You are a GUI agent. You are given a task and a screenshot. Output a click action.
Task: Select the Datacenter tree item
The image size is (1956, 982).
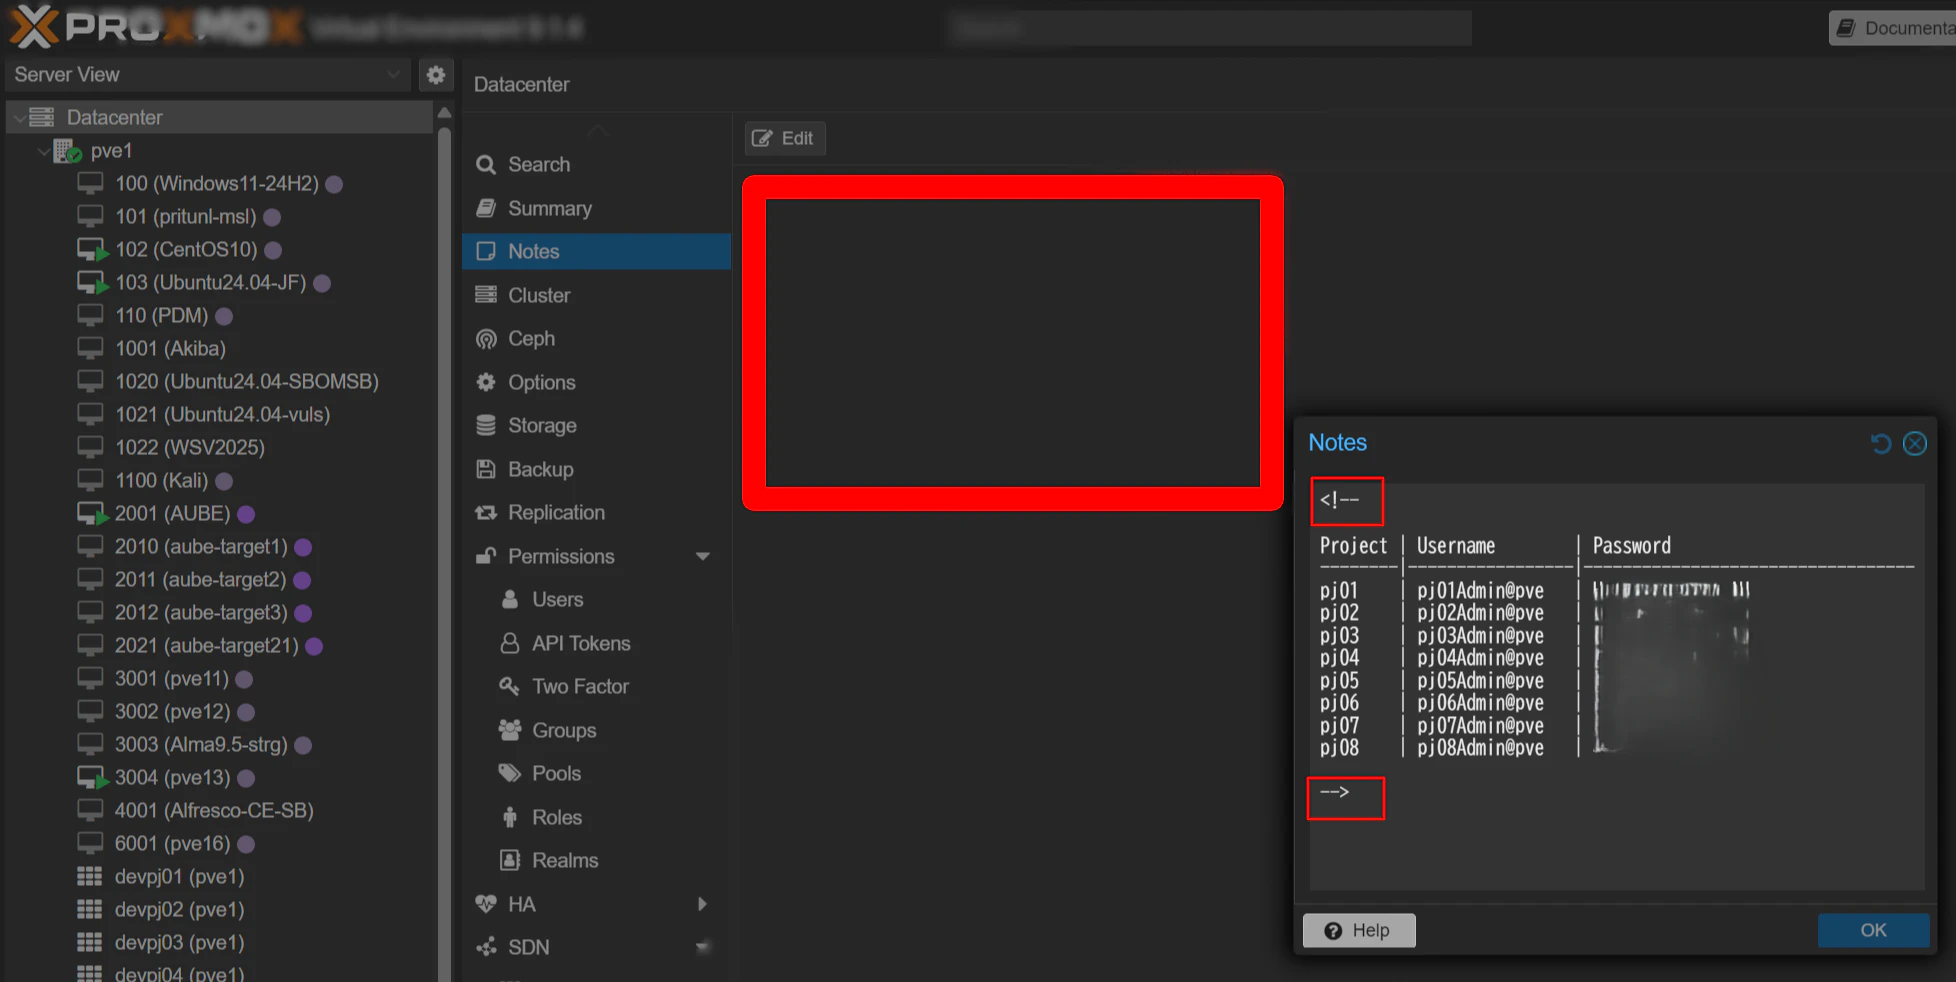tap(220, 117)
